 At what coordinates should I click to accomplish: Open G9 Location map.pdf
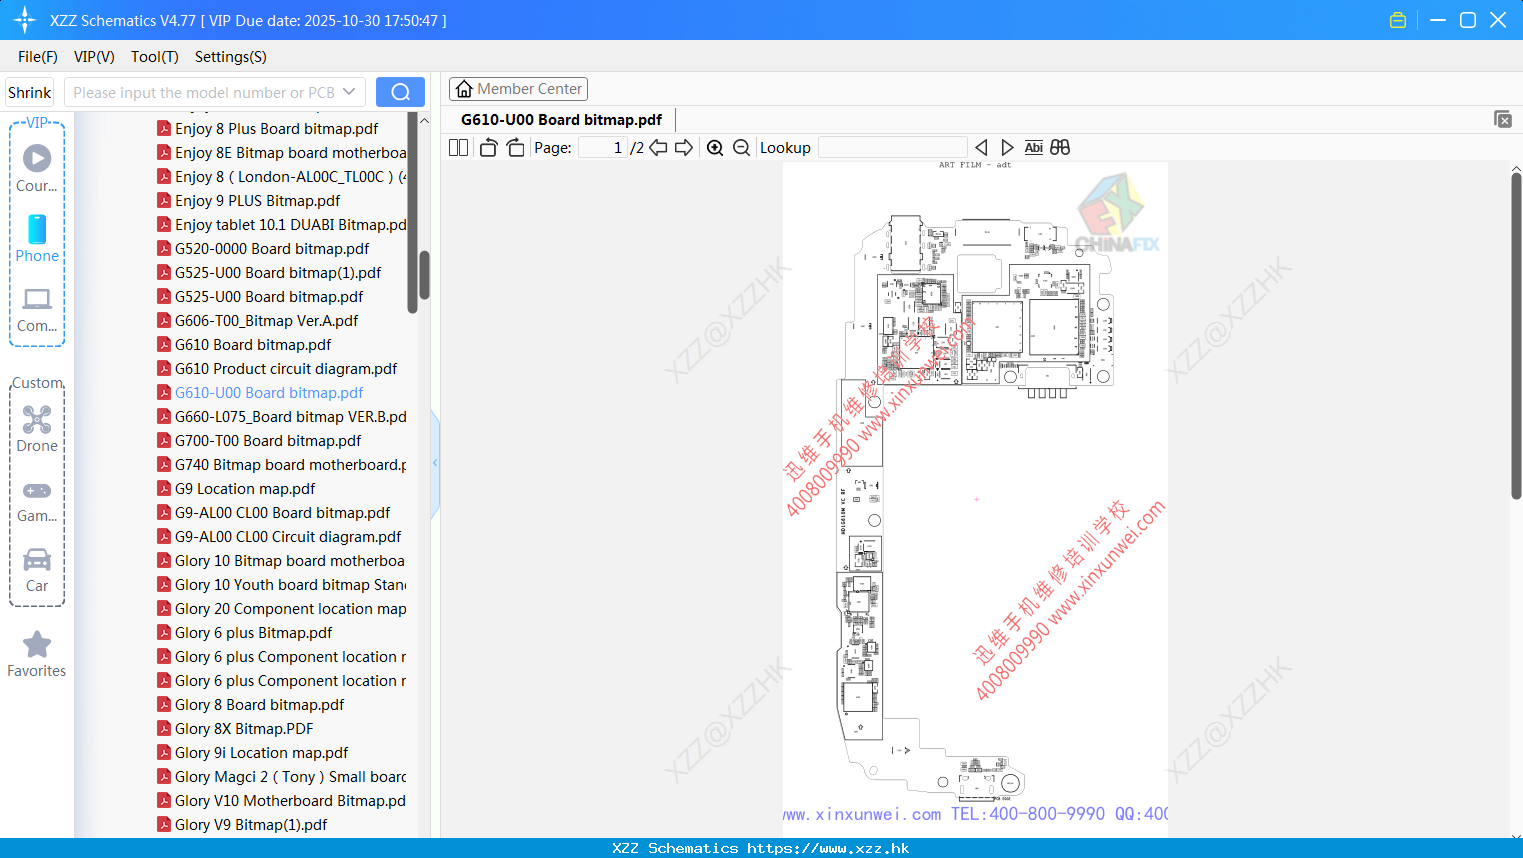(x=245, y=489)
